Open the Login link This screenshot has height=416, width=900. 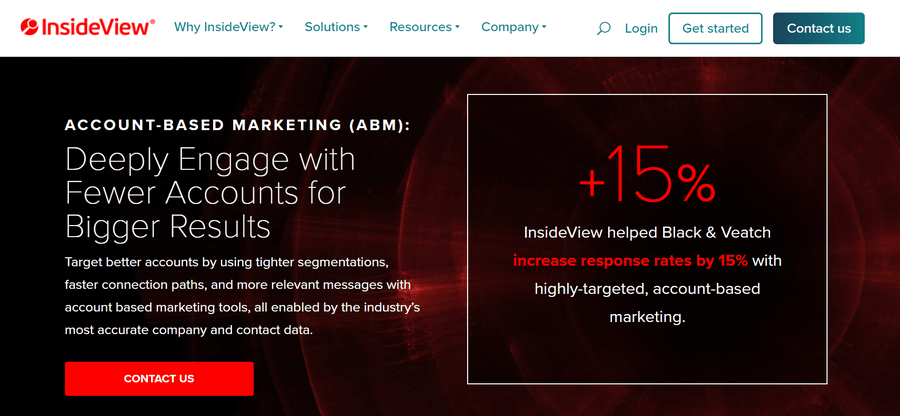(641, 28)
